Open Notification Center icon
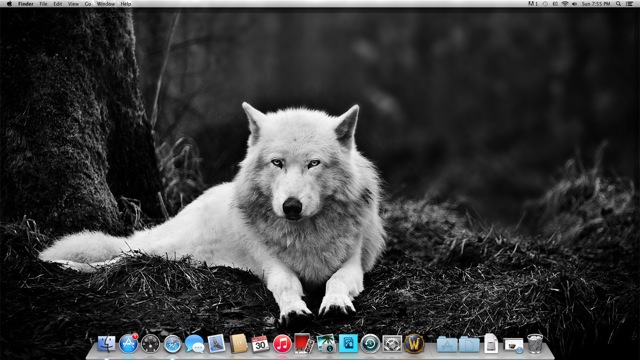Image resolution: width=640 pixels, height=360 pixels. tap(629, 4)
